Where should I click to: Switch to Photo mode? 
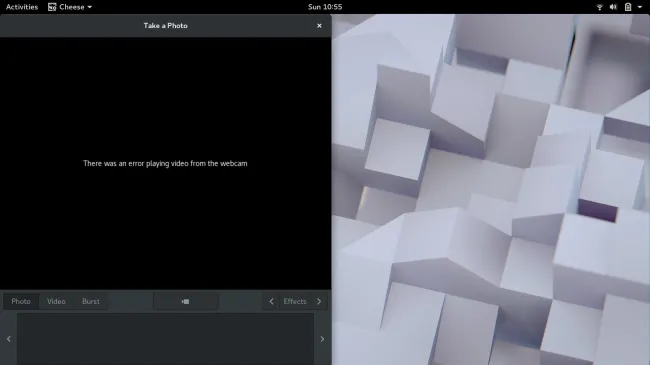(21, 302)
